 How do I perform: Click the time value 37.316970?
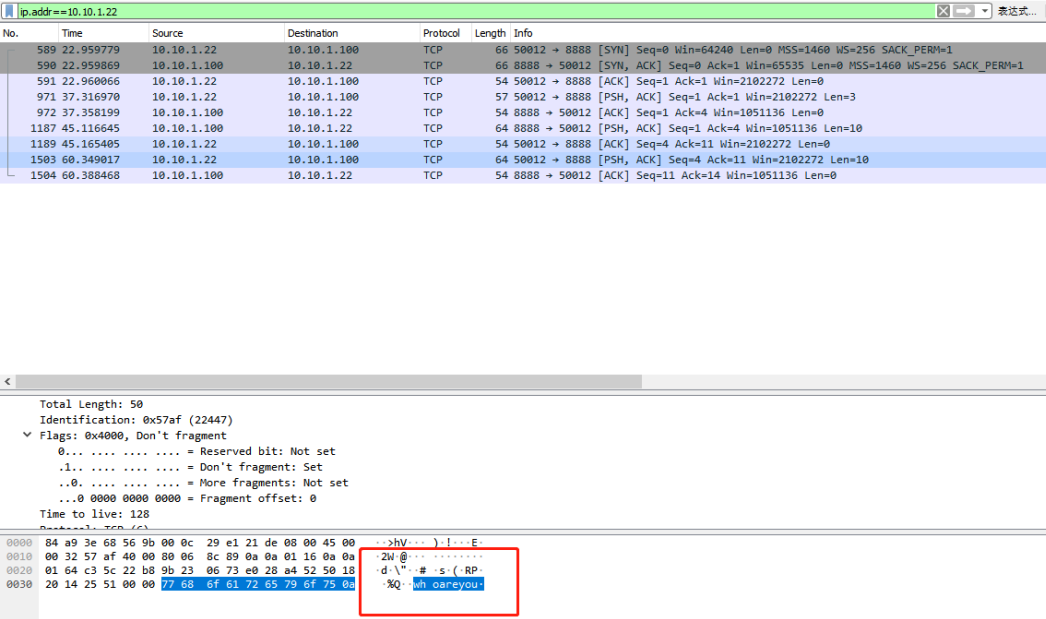91,97
